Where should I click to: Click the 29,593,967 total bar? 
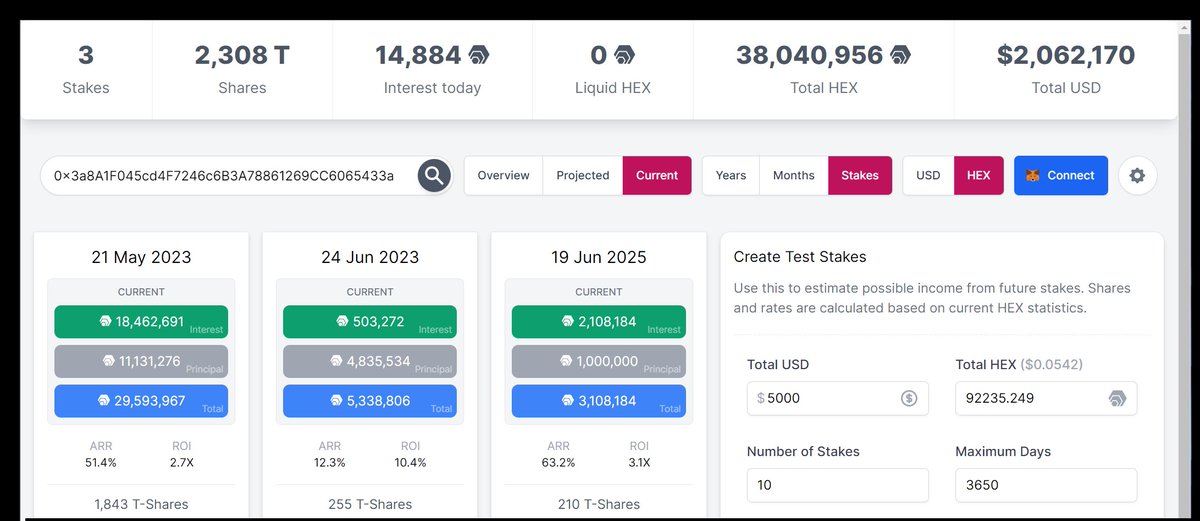[x=141, y=401]
